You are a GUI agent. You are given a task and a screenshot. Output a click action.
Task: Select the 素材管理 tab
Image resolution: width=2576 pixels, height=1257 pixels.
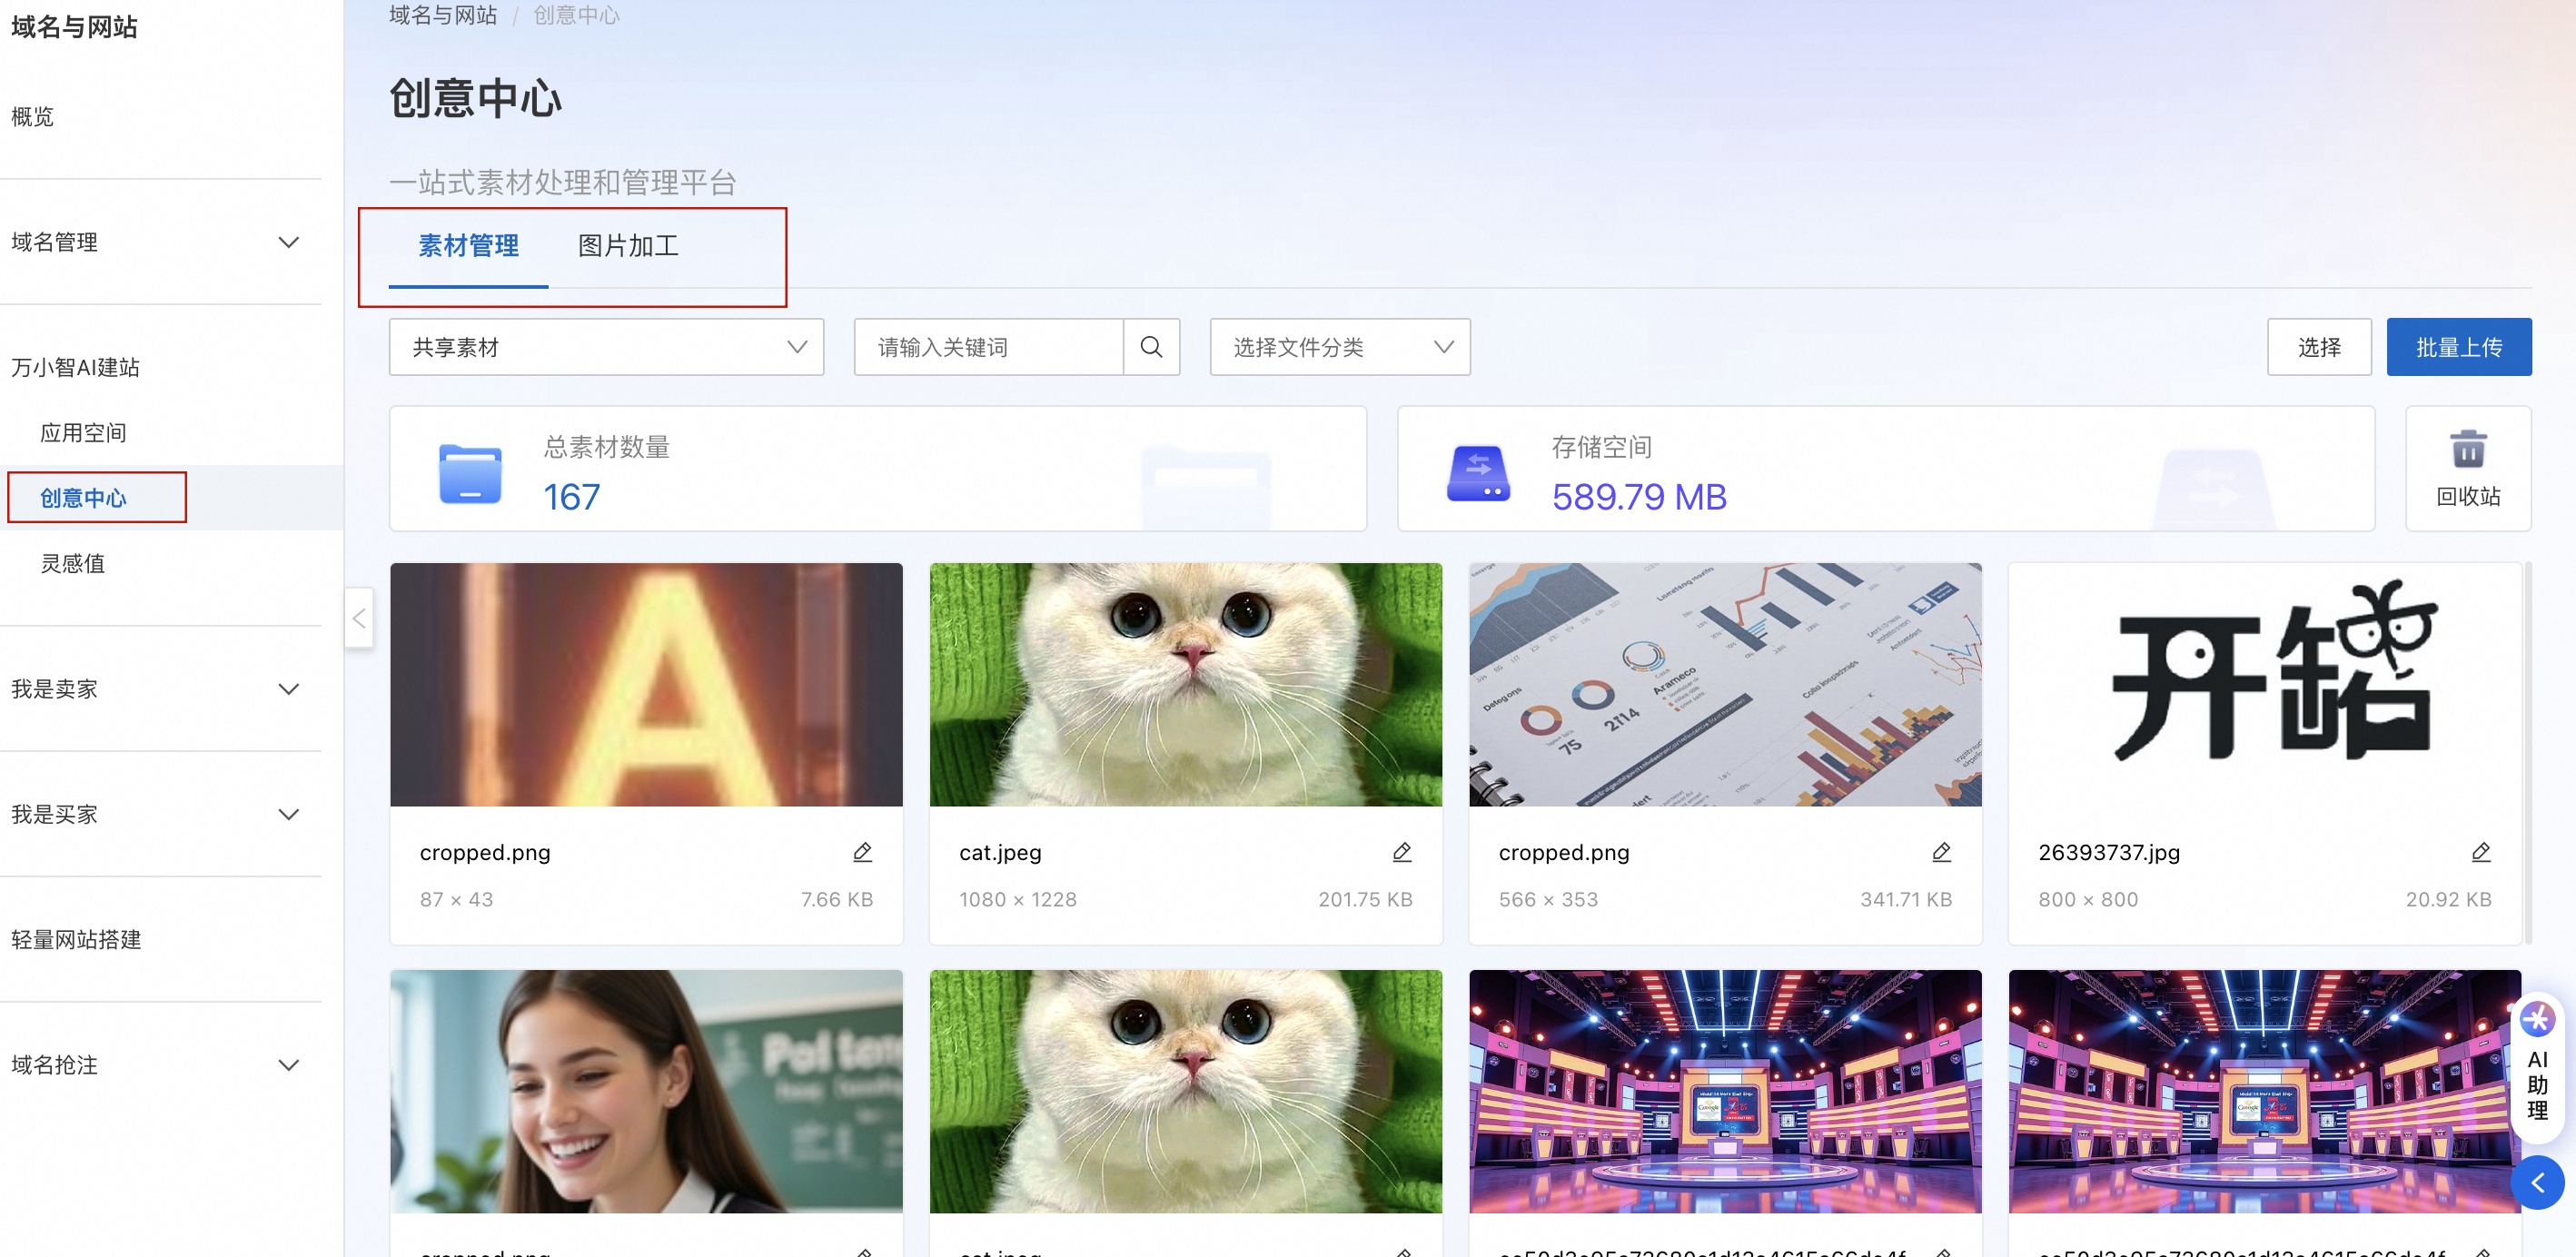click(468, 246)
